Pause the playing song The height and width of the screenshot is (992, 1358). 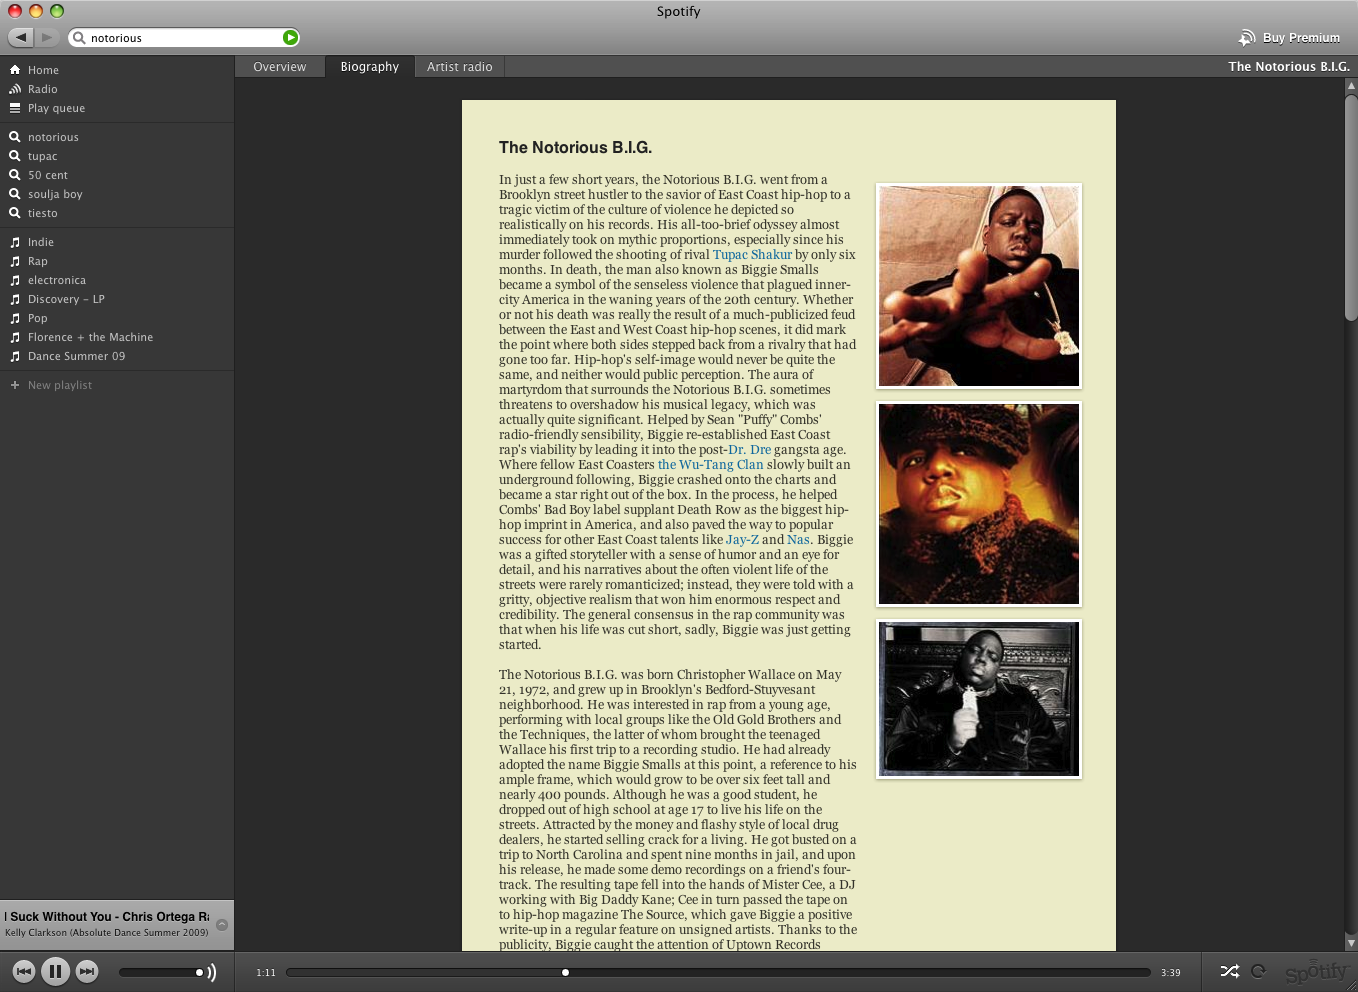pos(55,971)
